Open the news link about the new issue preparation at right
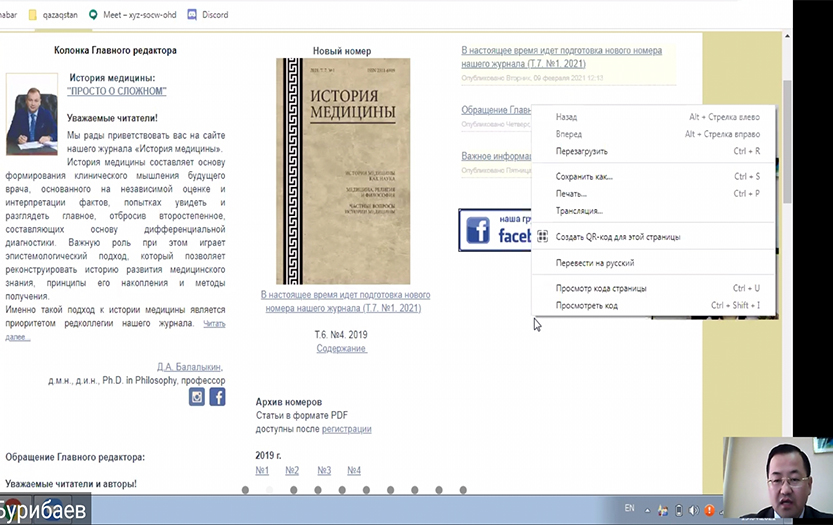This screenshot has height=525, width=833. pos(562,57)
